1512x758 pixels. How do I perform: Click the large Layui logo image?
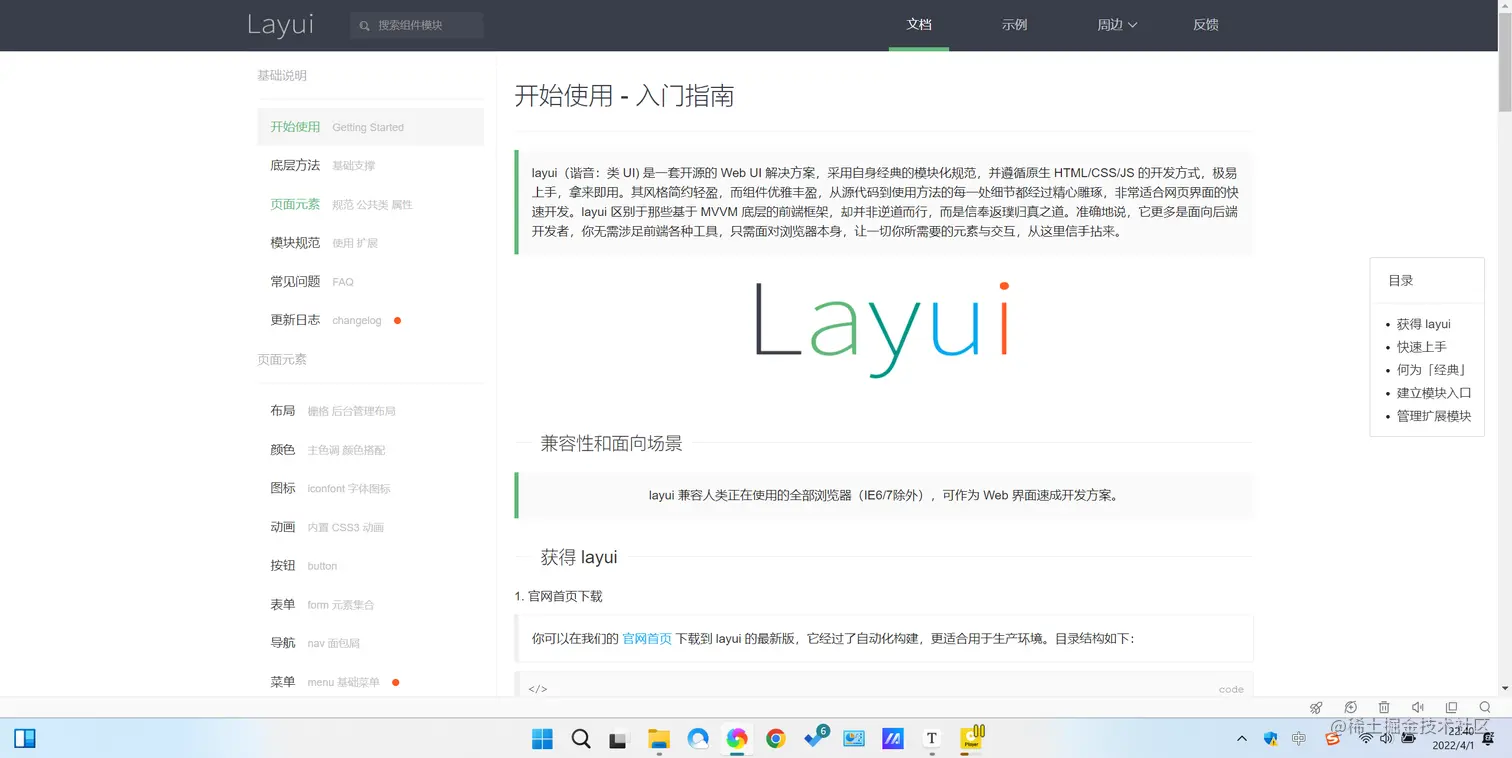[x=882, y=331]
